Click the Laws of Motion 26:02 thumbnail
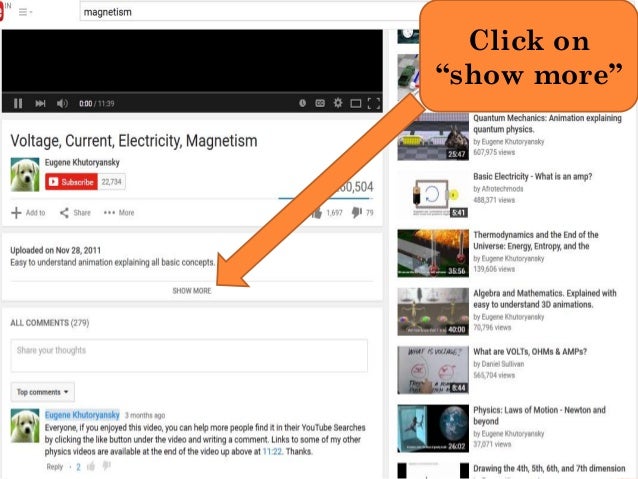This screenshot has width=638, height=479. [433, 429]
